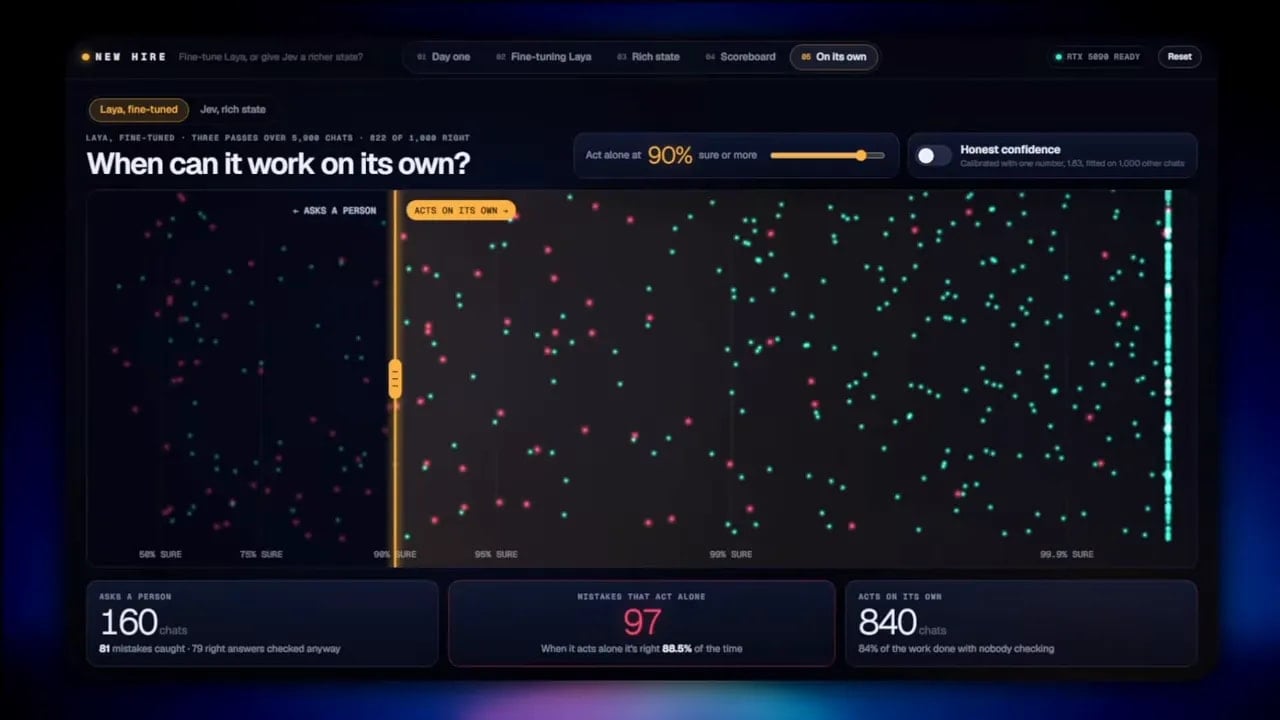Viewport: 1280px width, 720px height.
Task: Click the heading When can it work on its own
Action: (278, 163)
